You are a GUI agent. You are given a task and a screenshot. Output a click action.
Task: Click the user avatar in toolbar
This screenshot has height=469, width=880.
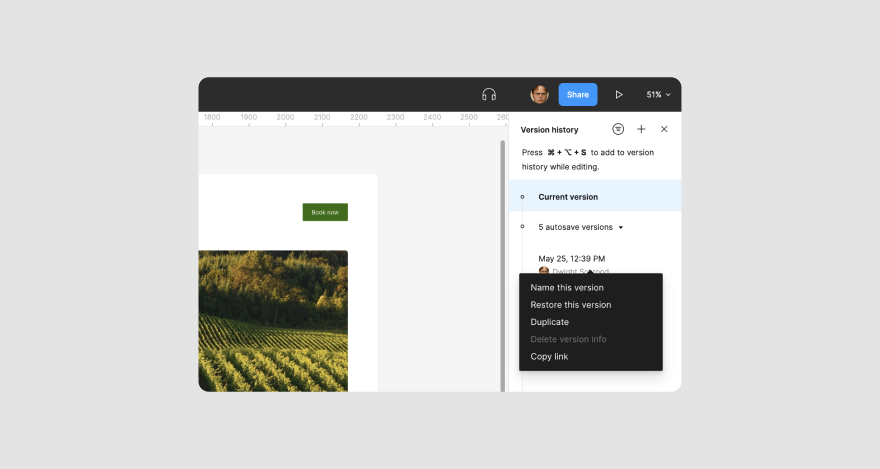[x=539, y=94]
